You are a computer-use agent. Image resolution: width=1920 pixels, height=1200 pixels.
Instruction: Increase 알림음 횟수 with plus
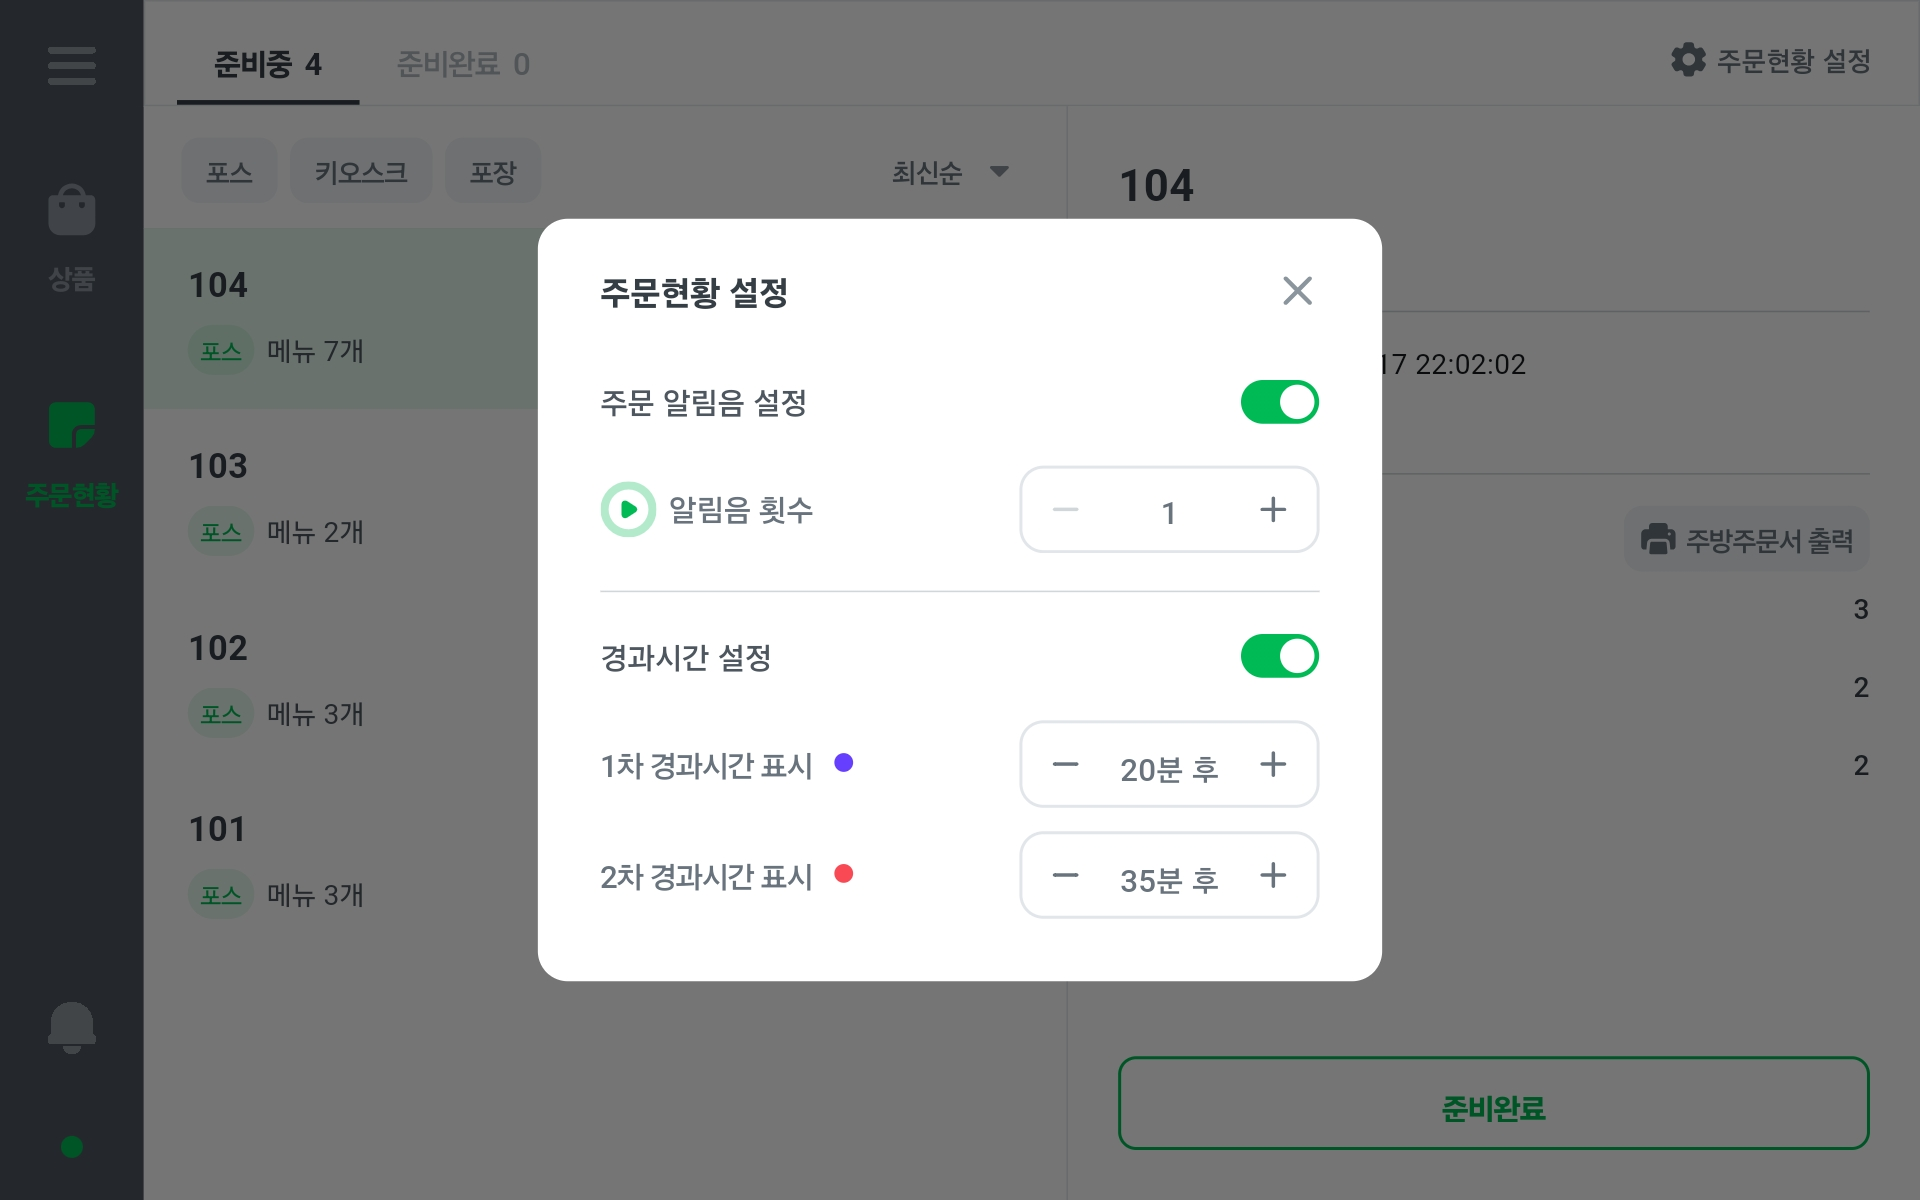coord(1272,510)
